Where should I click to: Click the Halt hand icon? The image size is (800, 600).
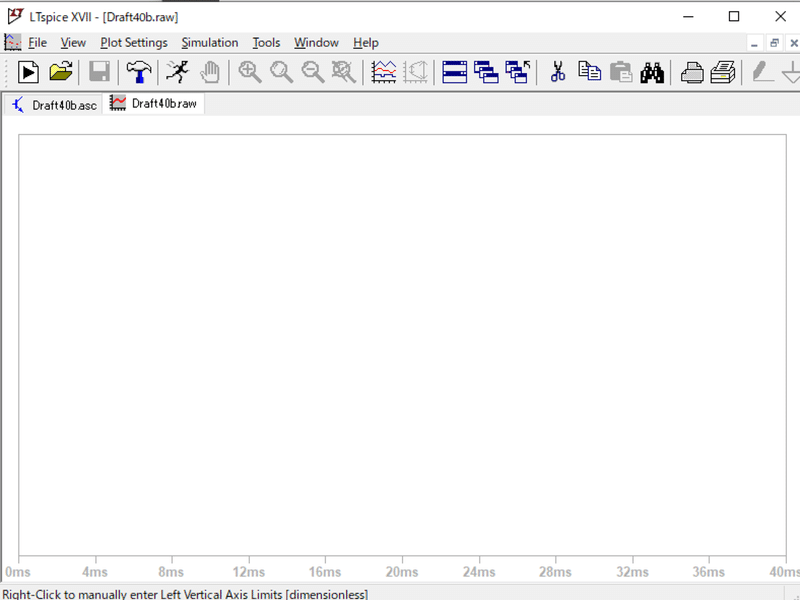[210, 72]
